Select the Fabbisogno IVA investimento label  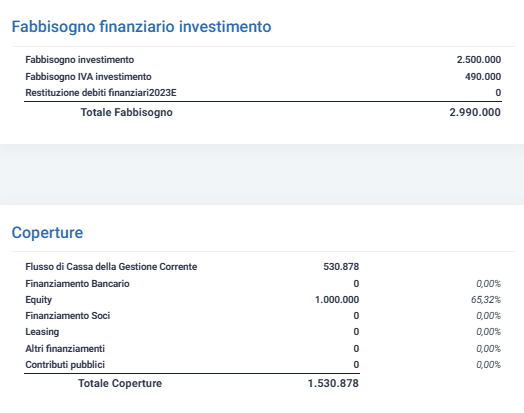[x=88, y=77]
